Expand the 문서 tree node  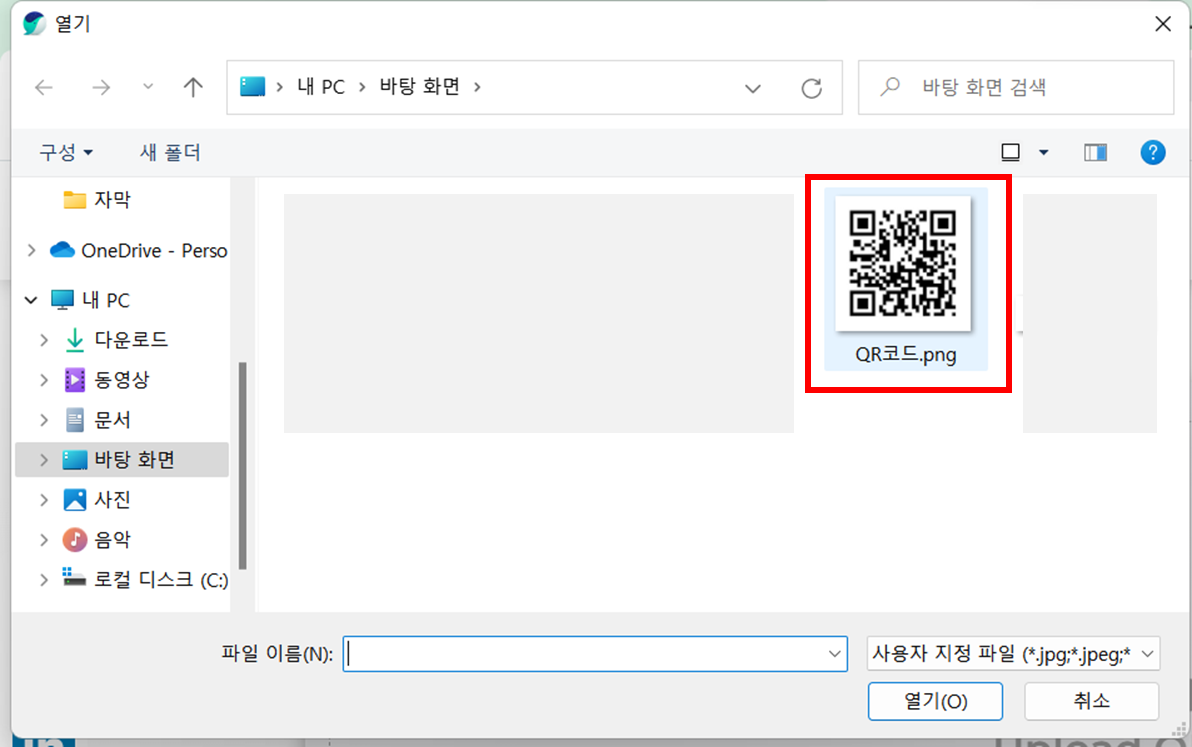click(x=44, y=419)
